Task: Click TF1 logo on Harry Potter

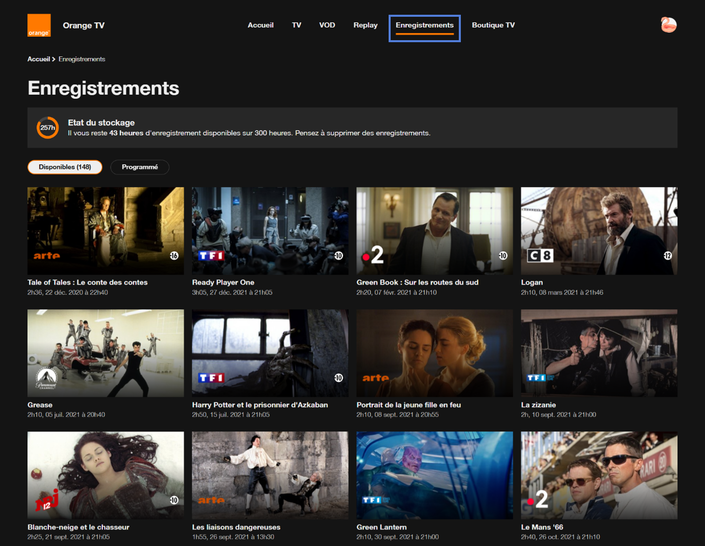Action: tap(211, 378)
